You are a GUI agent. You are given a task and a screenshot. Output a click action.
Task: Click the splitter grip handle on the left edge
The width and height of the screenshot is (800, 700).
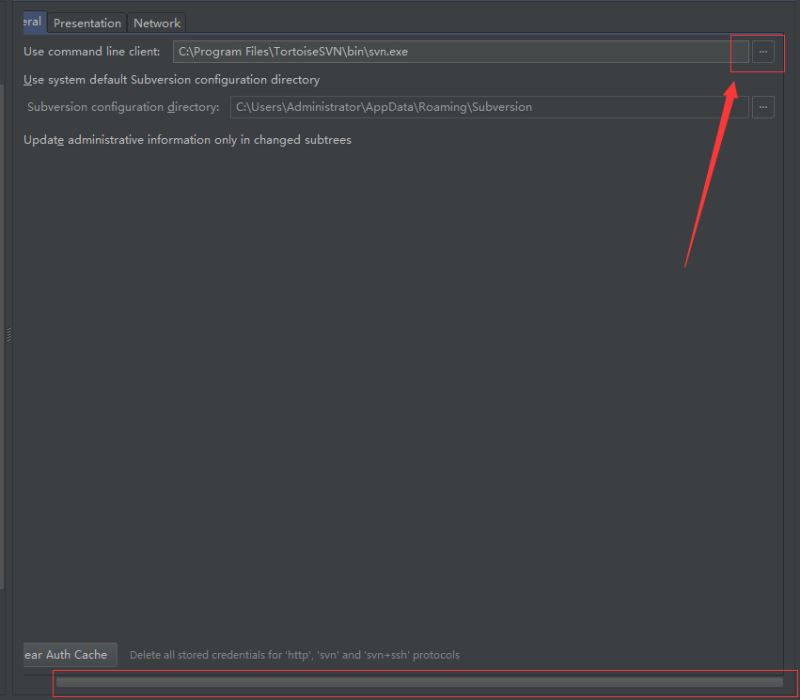8,335
